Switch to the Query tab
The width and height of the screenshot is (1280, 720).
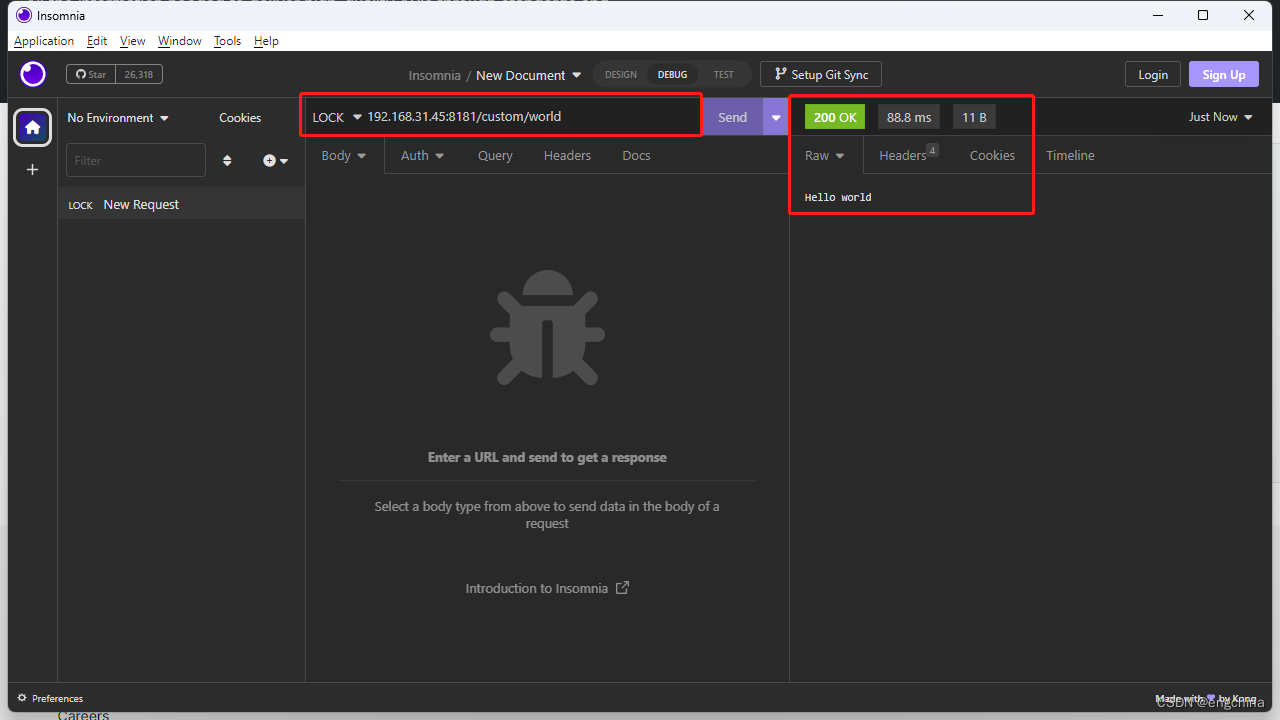495,155
